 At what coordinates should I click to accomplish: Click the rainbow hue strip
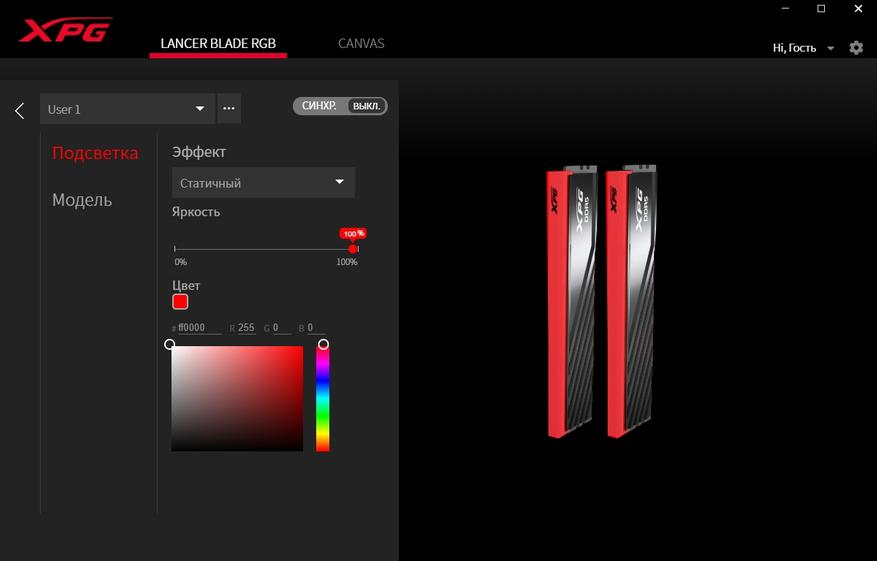point(323,398)
